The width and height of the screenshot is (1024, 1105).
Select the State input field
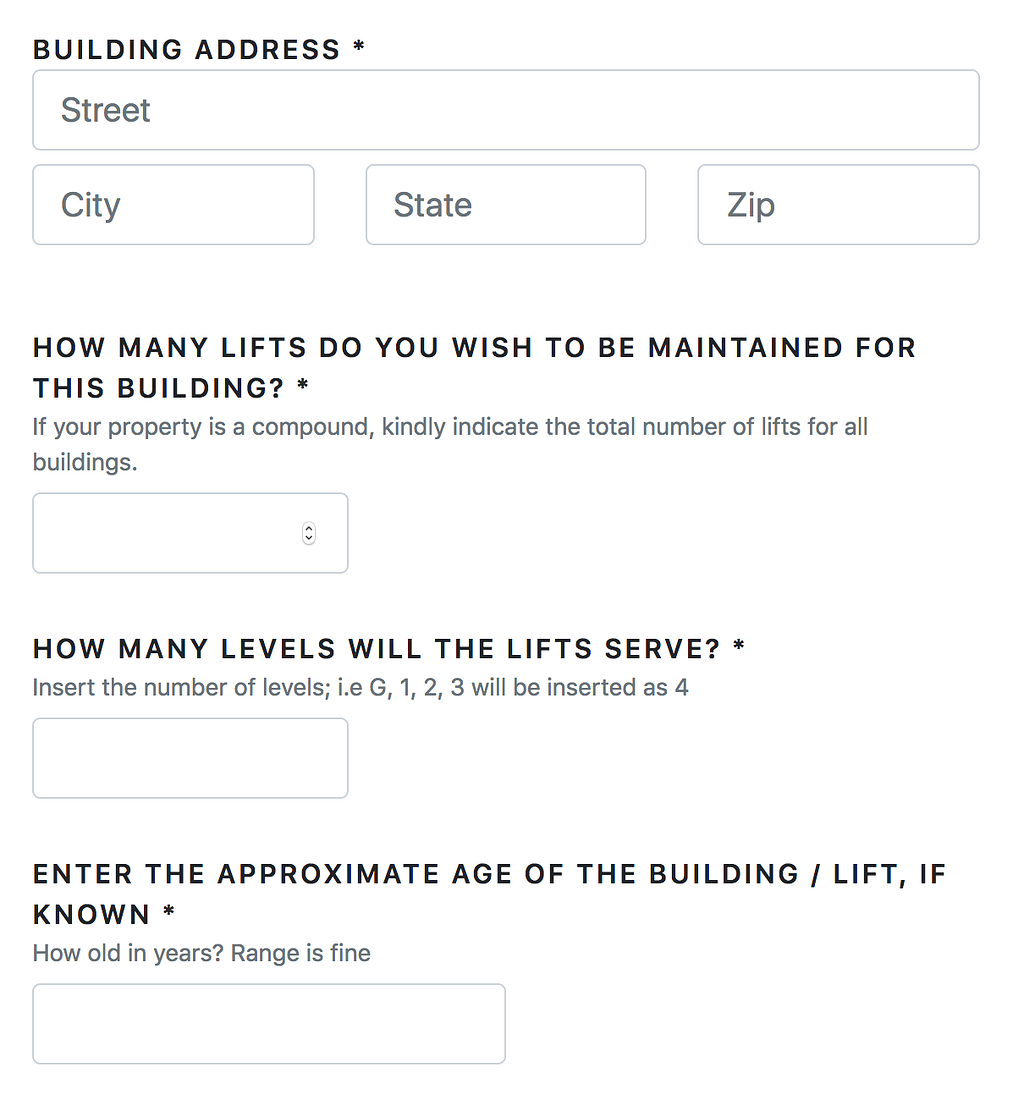point(505,205)
